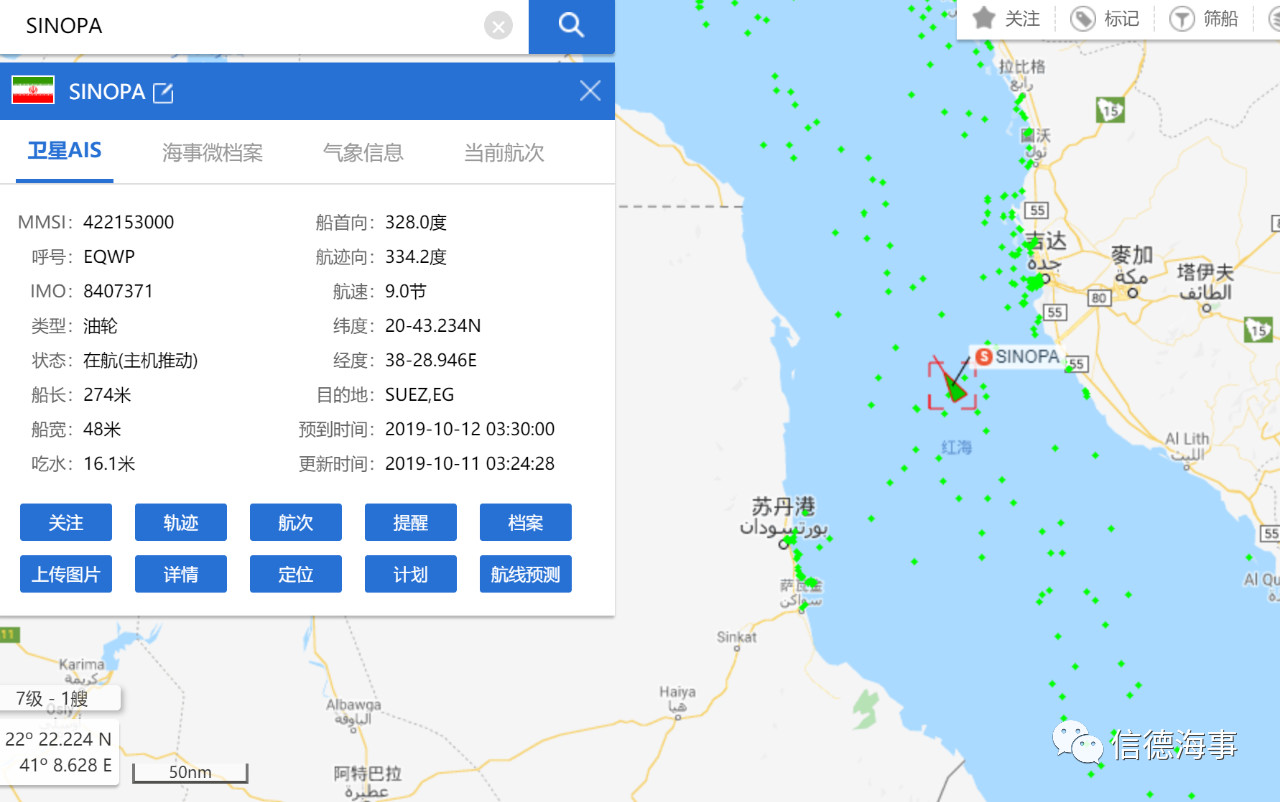Click the speed value 9.0节
Image resolution: width=1280 pixels, height=802 pixels.
[406, 291]
